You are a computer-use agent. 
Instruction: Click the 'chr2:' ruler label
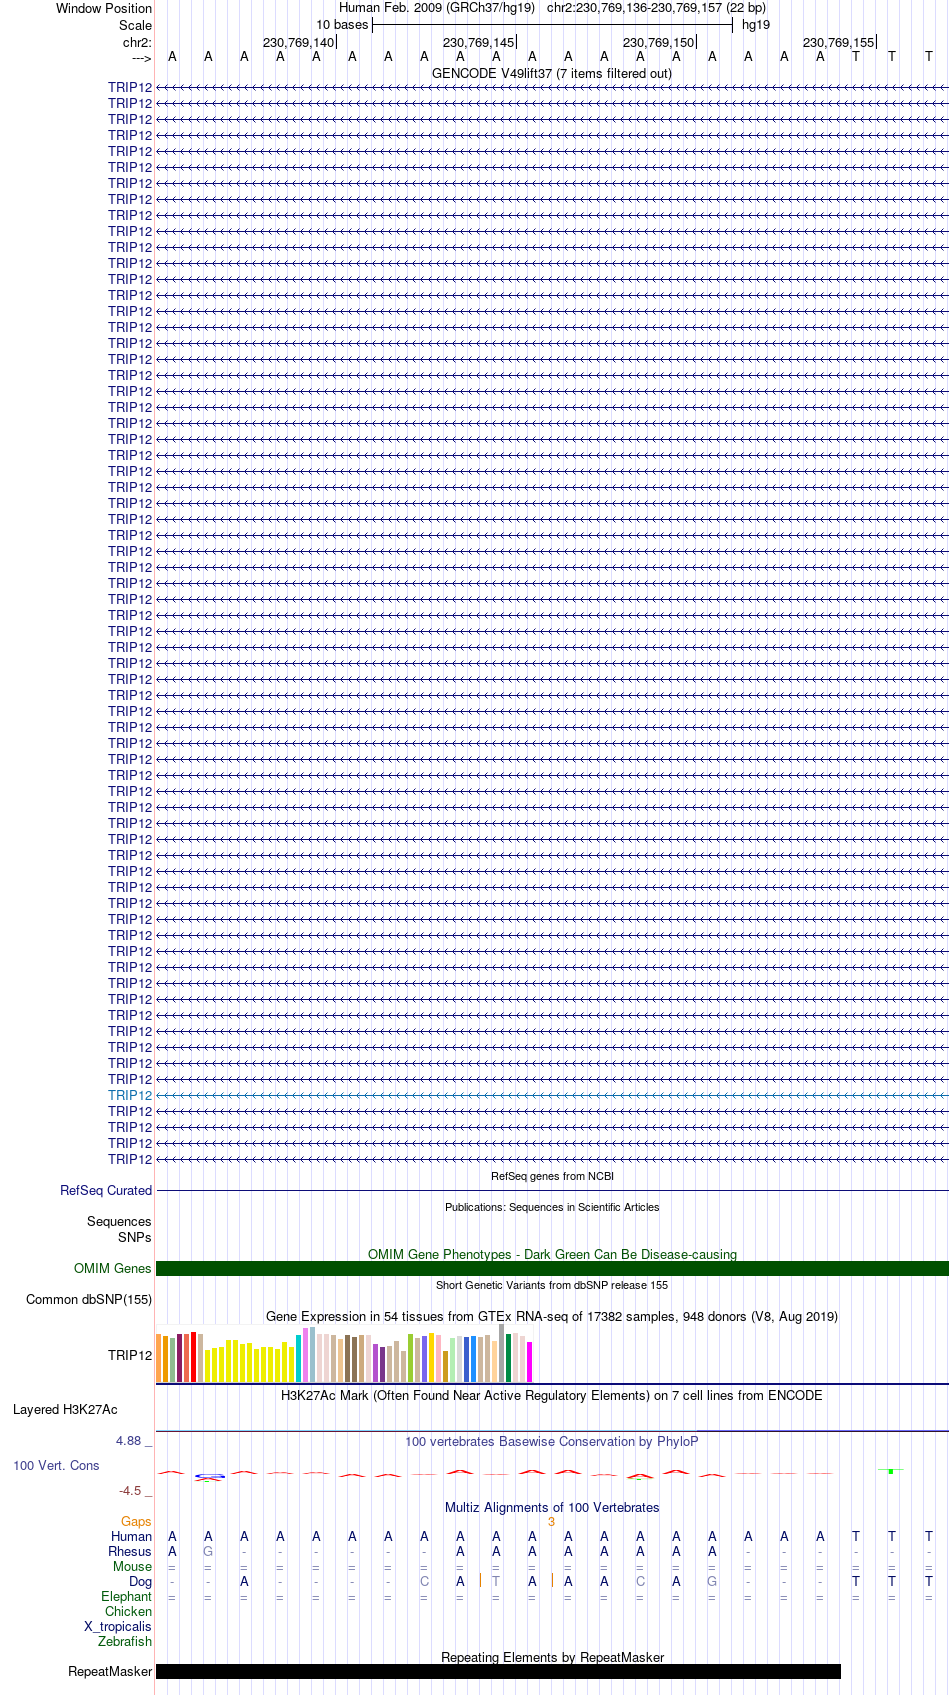(137, 43)
